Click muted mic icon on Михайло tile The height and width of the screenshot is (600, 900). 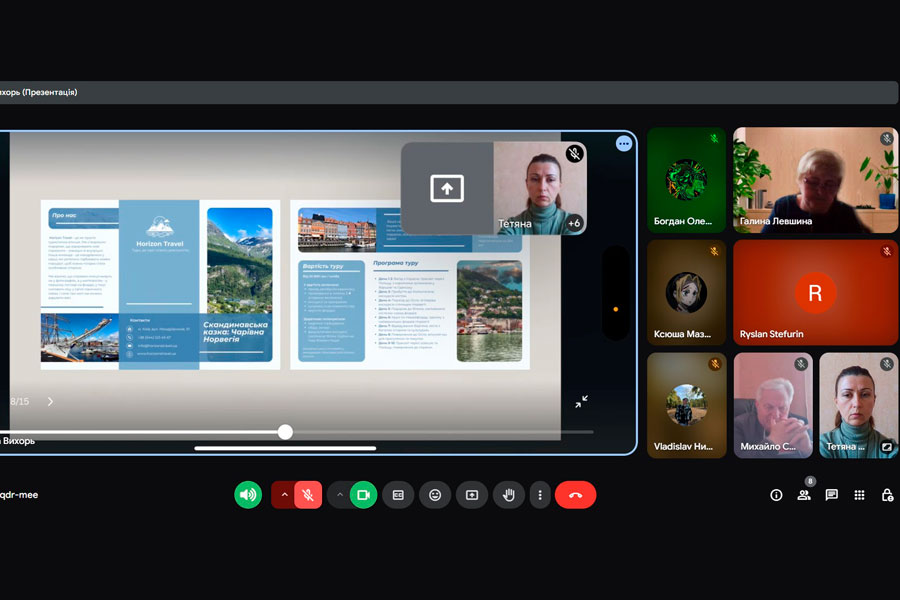point(801,364)
